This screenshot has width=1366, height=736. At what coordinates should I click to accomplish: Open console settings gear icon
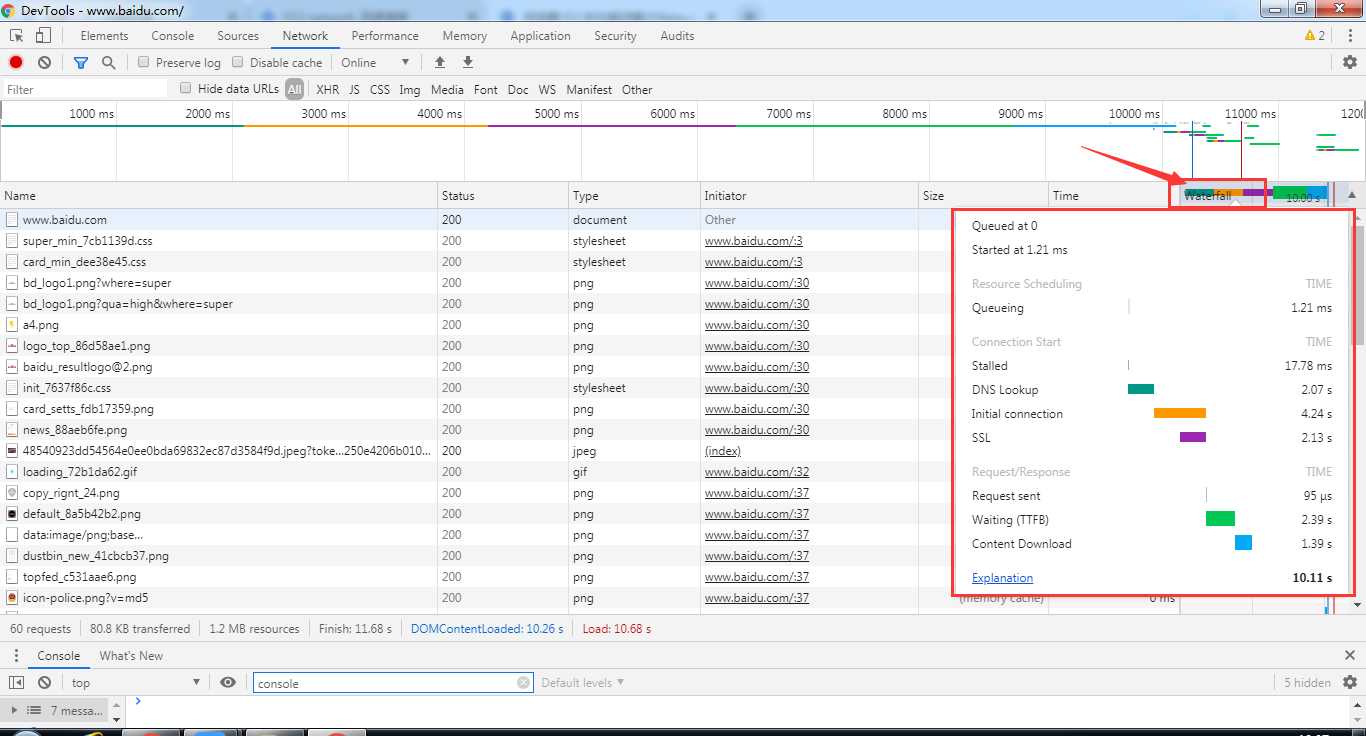tap(1350, 682)
